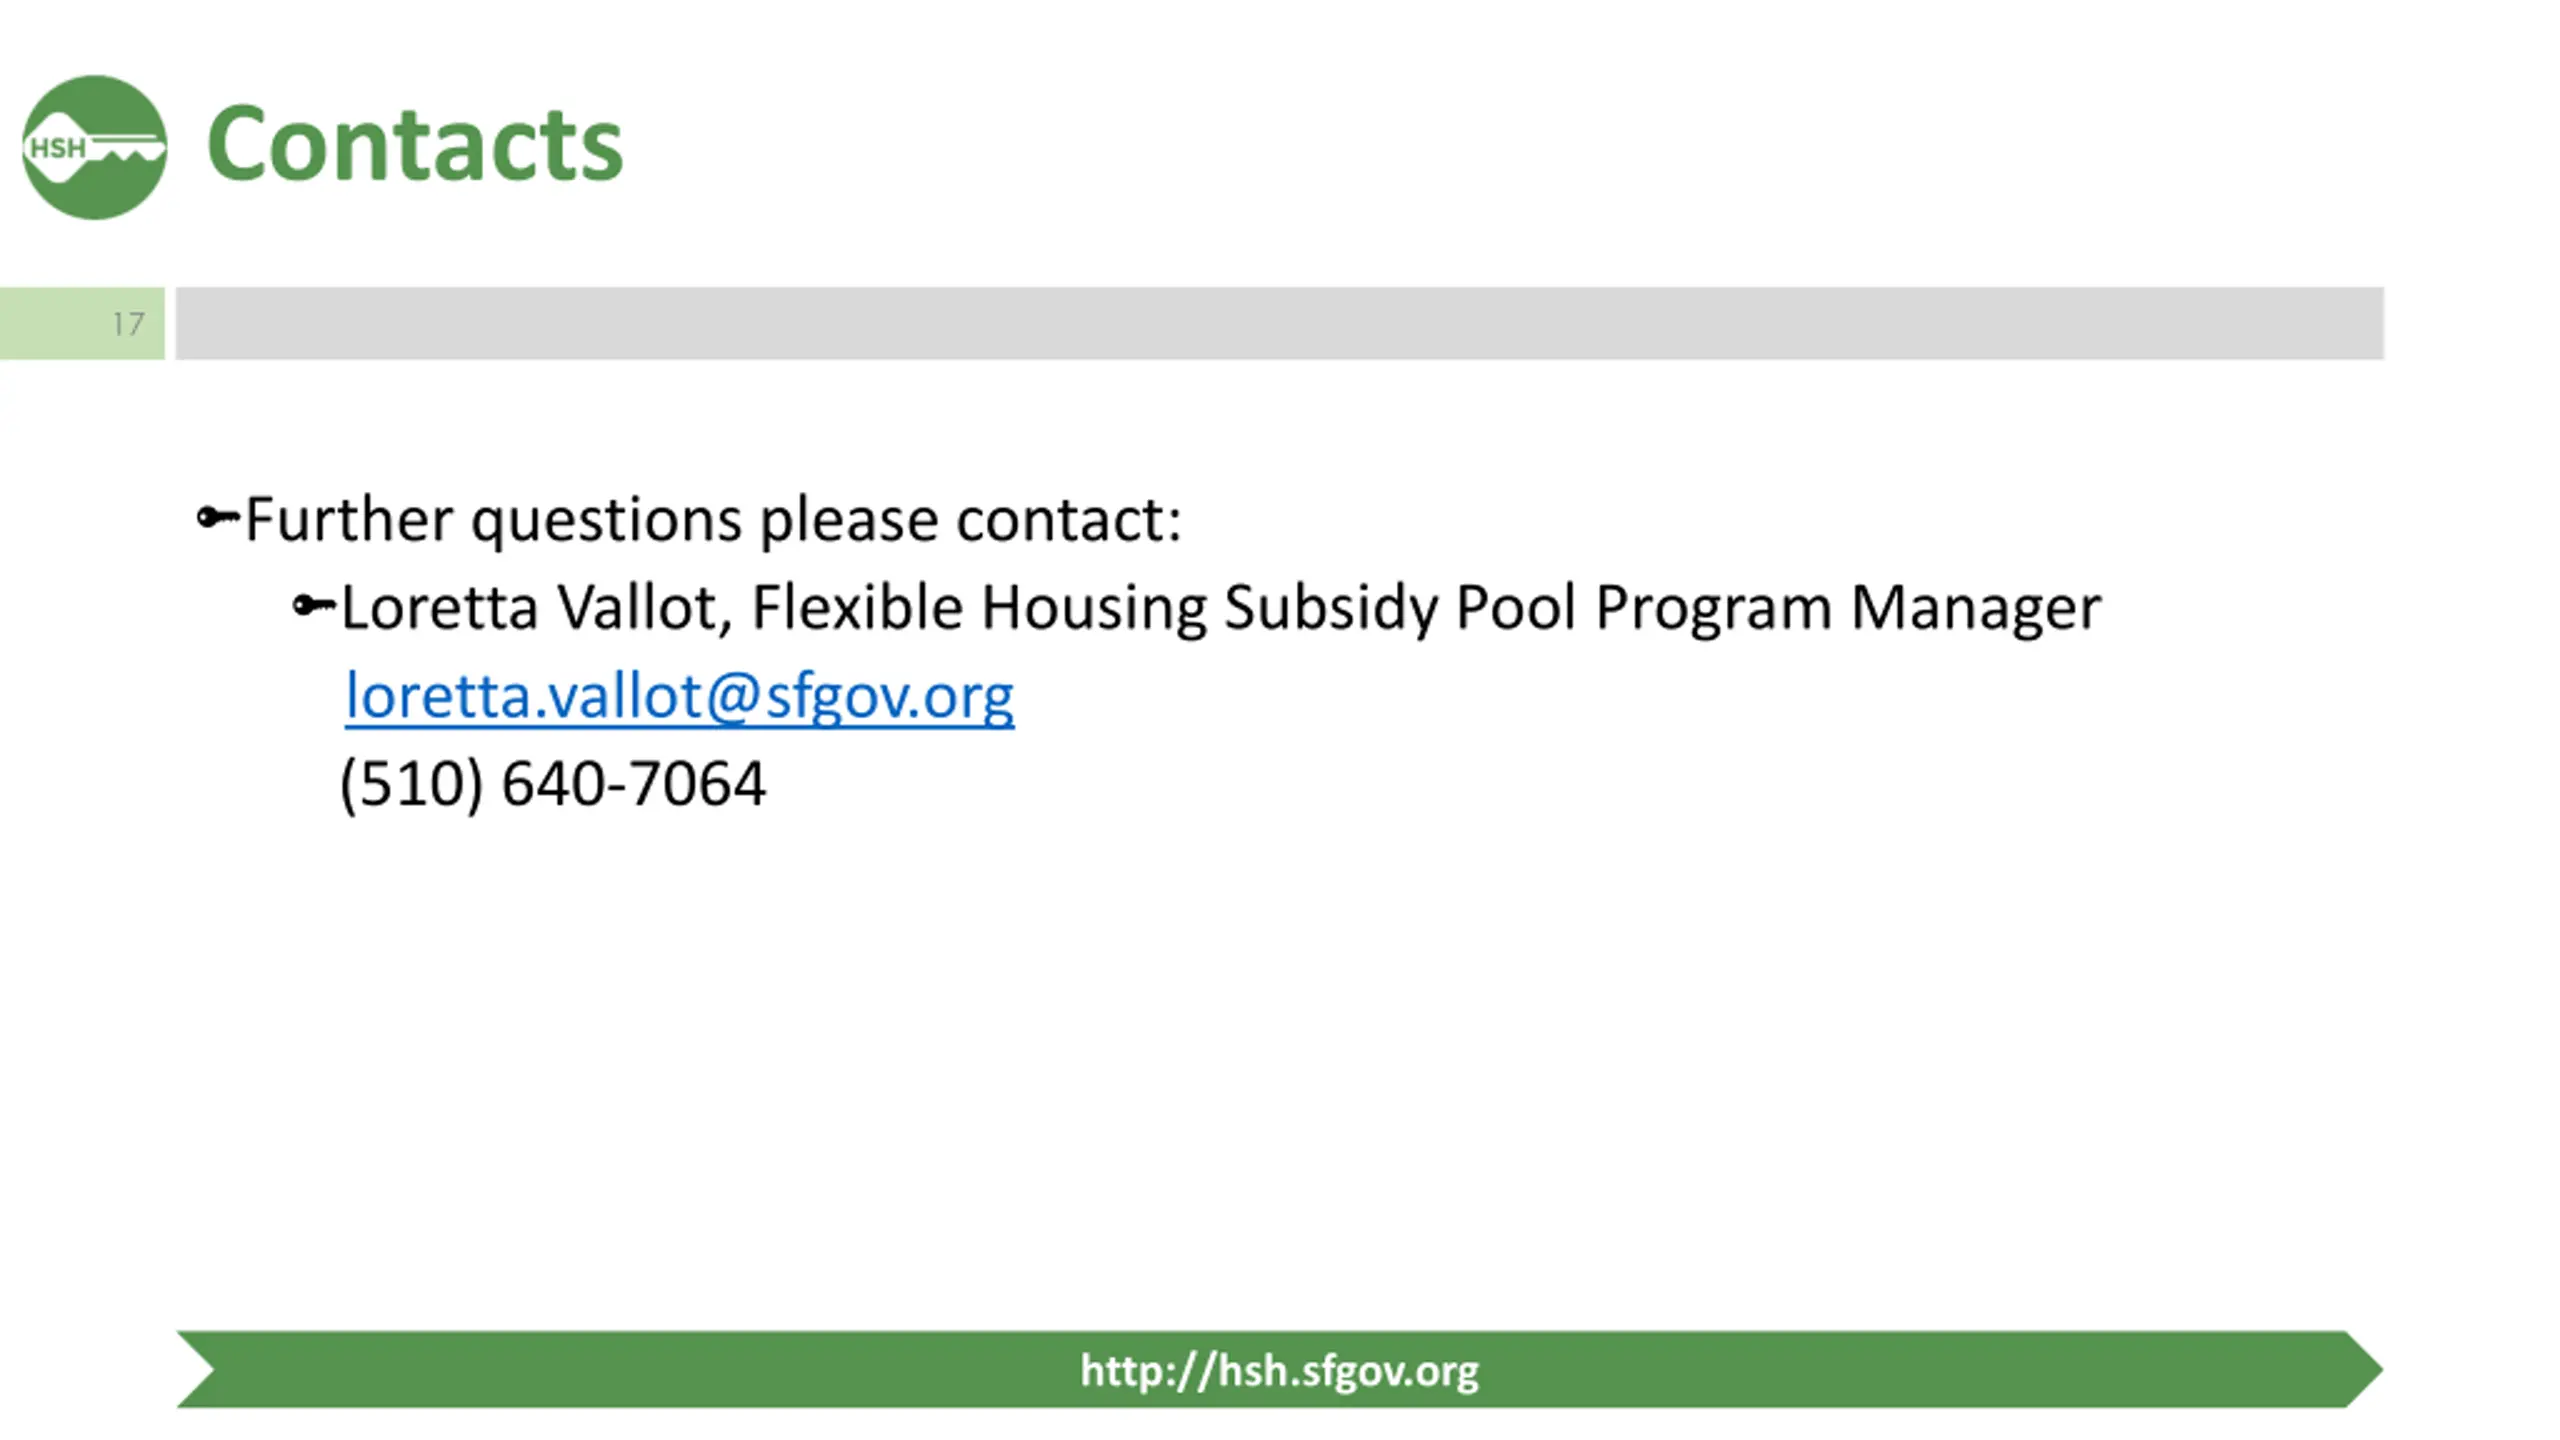Screen dimensions: 2560x1440
Task: Click the slide number 17
Action: pyautogui.click(x=128, y=324)
